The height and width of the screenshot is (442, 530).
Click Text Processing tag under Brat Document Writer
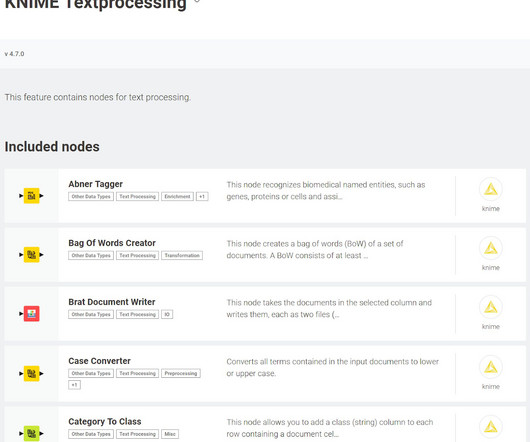tap(138, 314)
